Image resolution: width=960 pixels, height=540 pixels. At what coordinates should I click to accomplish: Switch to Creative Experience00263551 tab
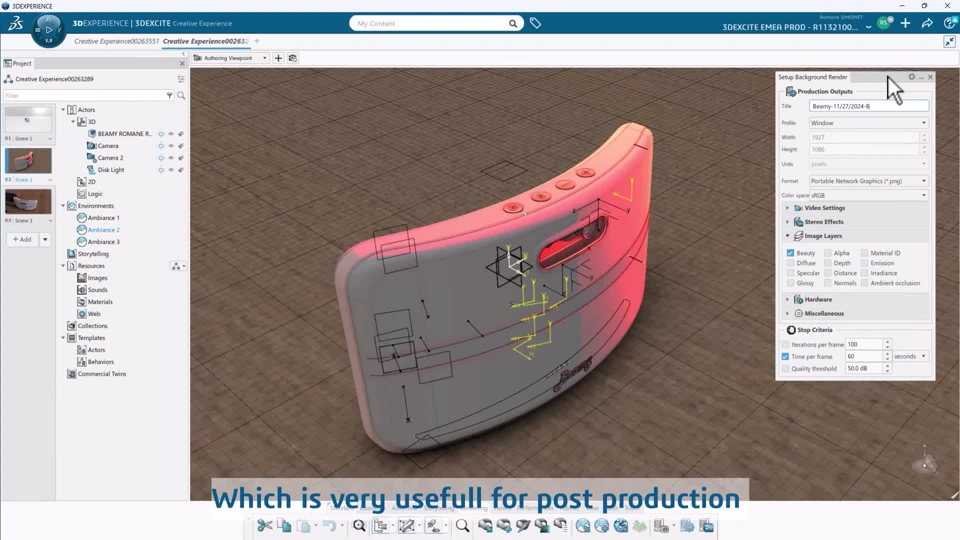click(x=116, y=41)
